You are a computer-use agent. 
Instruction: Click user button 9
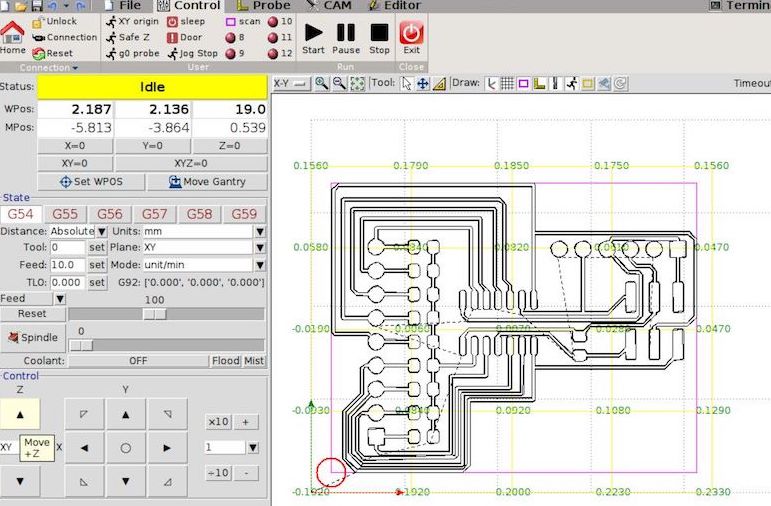coord(235,53)
